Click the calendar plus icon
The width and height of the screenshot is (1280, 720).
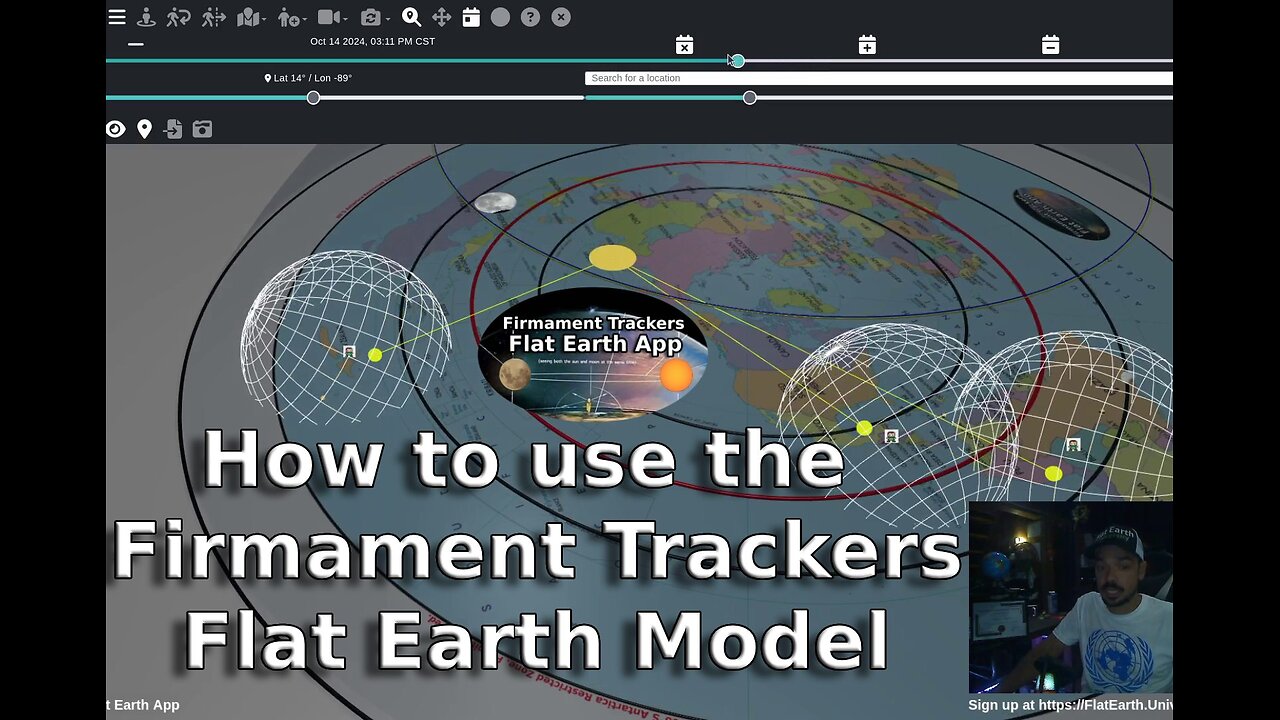tap(867, 44)
